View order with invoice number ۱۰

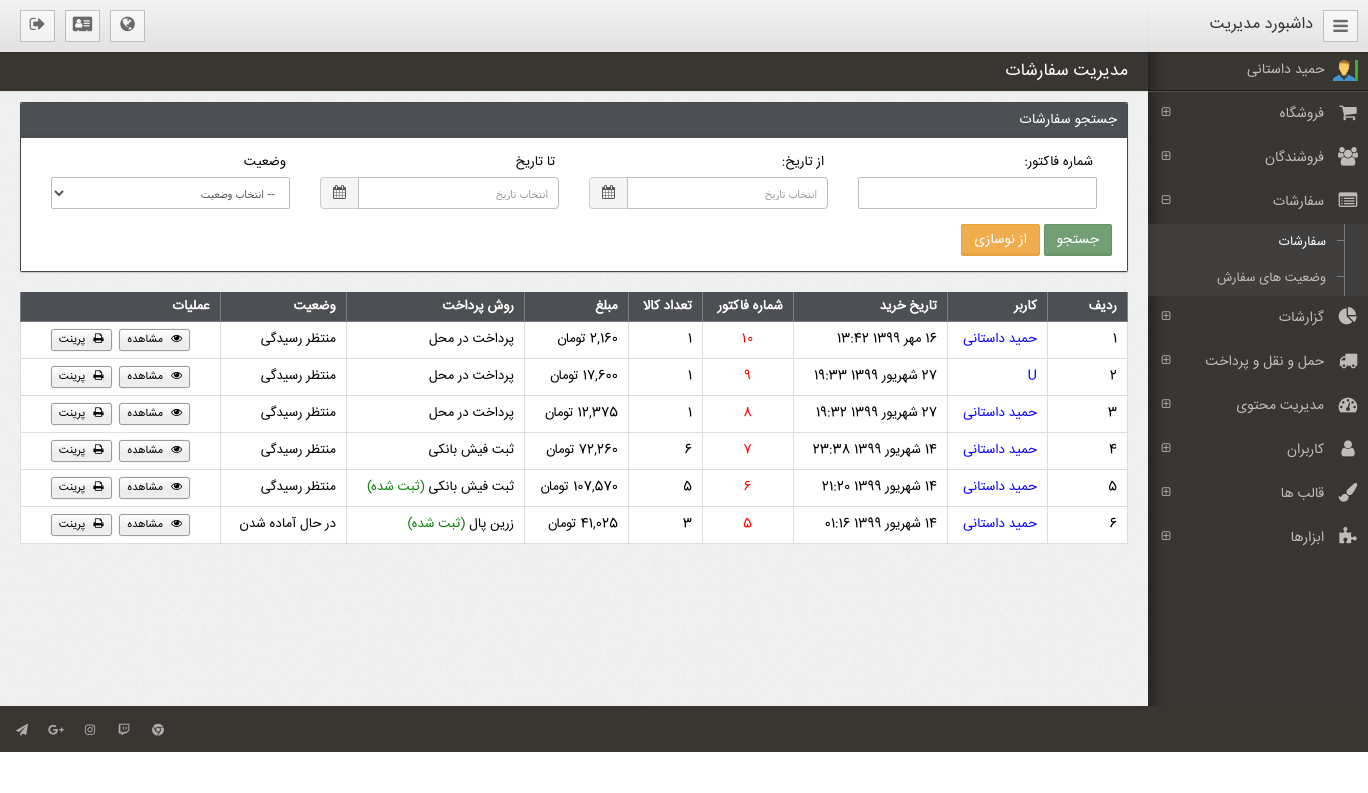[x=154, y=339]
